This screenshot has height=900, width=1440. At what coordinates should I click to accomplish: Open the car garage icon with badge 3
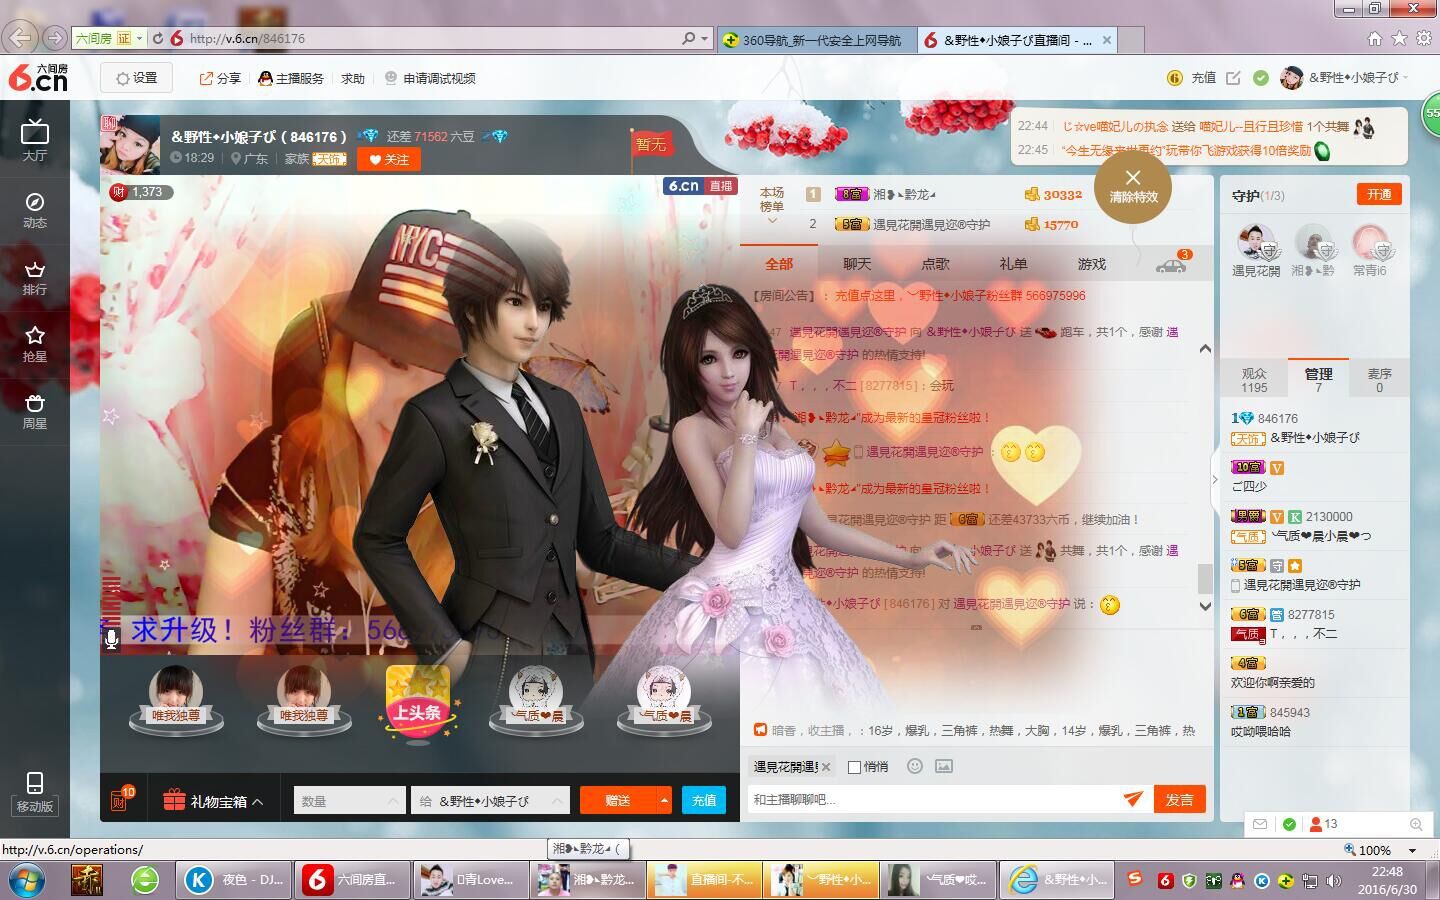[1171, 264]
